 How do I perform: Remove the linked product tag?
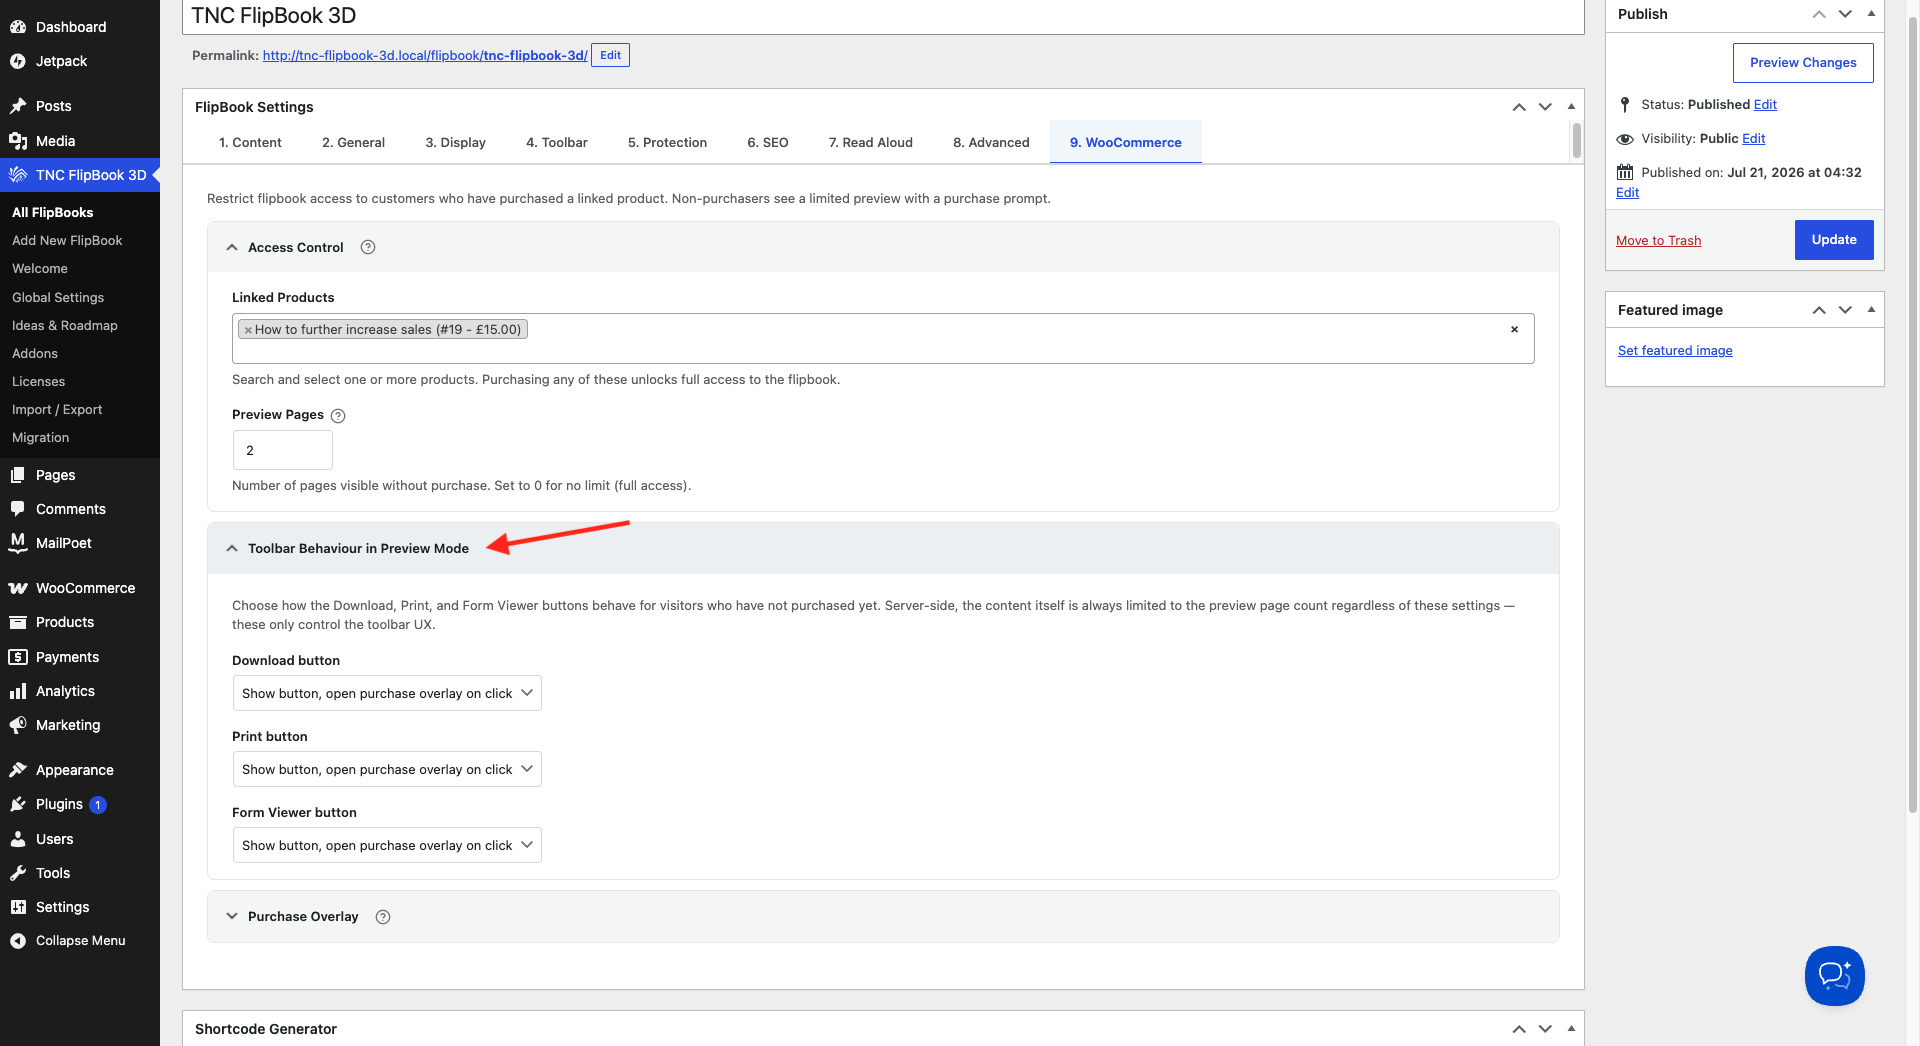[248, 330]
